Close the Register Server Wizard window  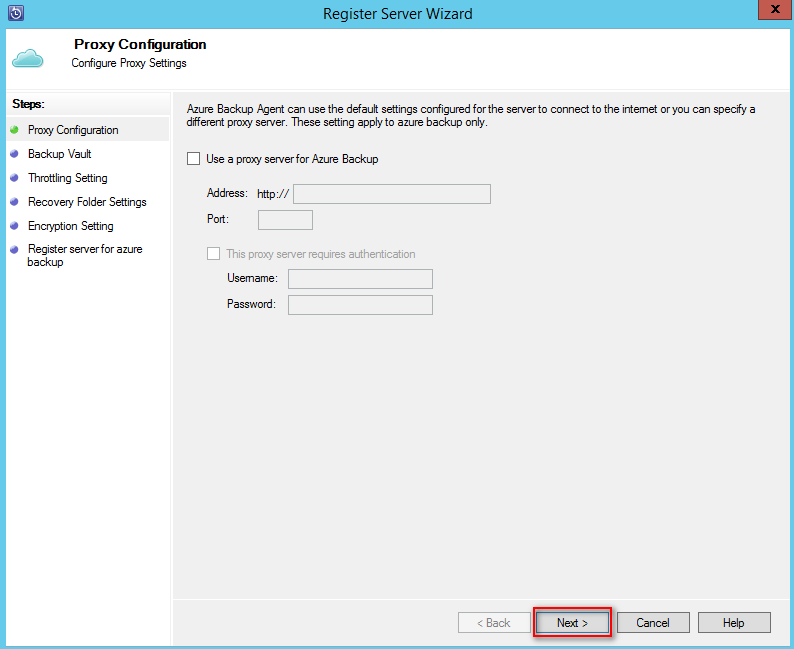775,10
